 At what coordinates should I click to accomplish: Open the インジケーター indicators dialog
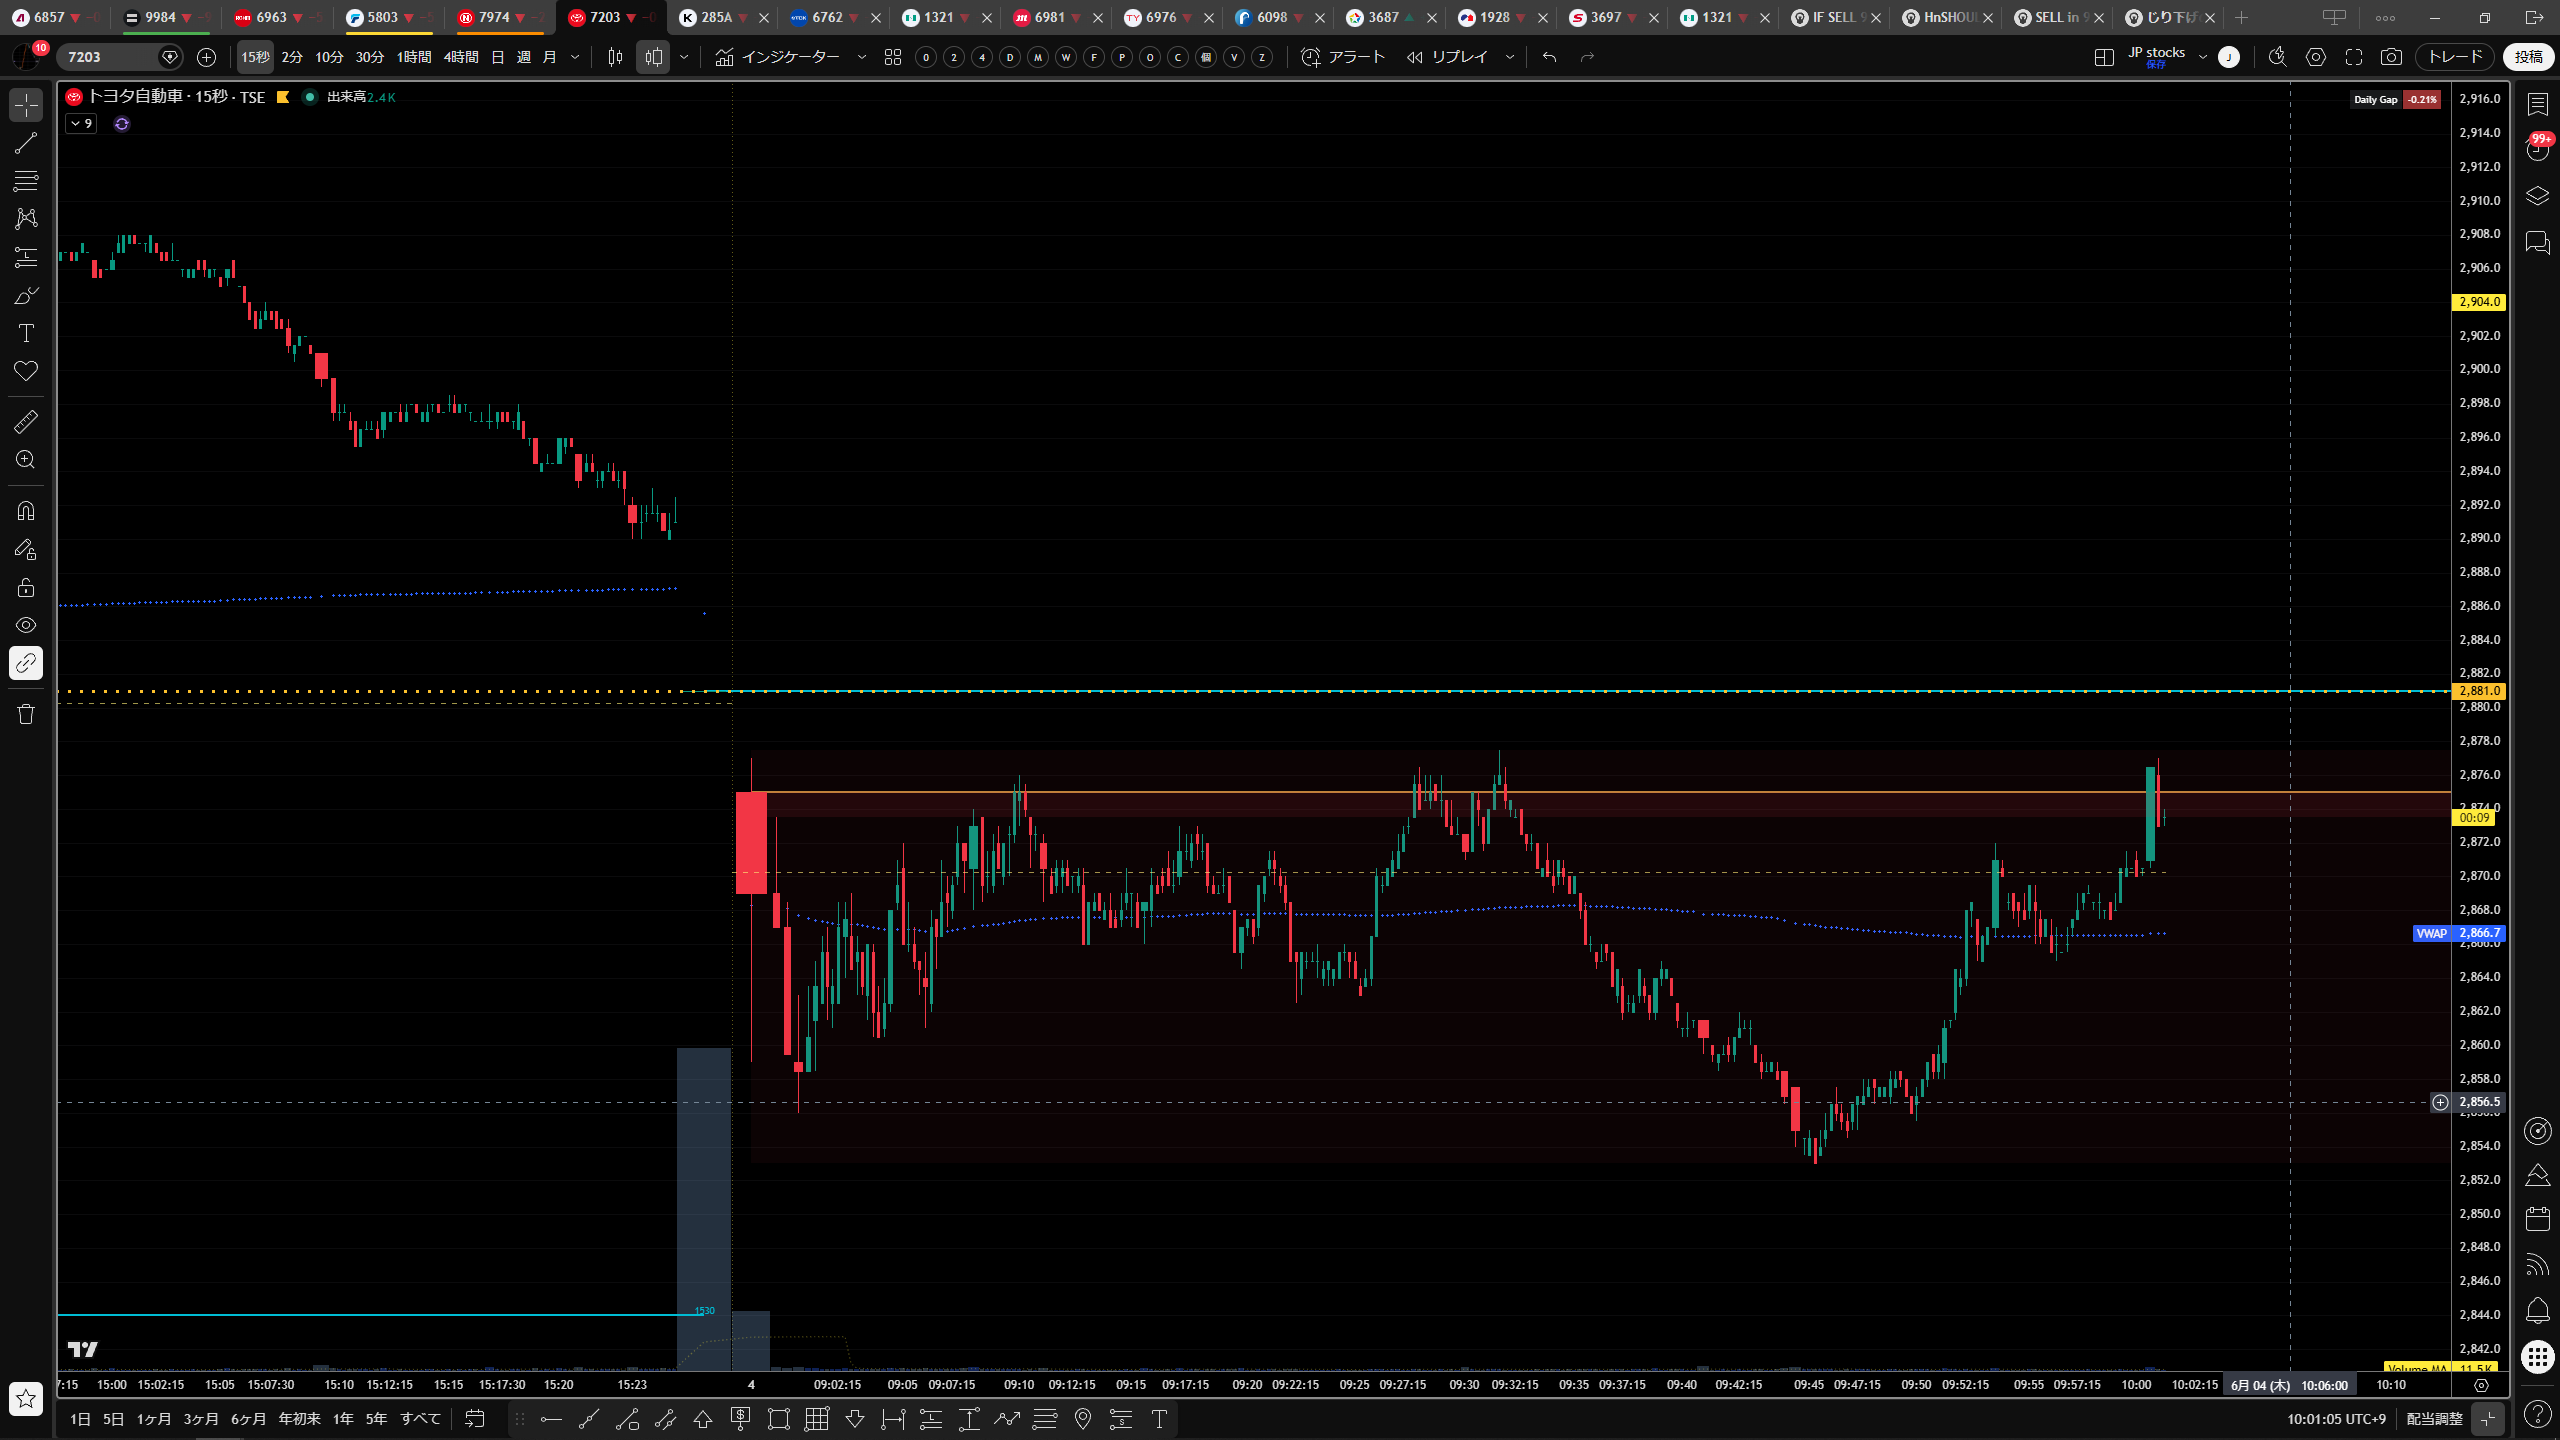[778, 57]
